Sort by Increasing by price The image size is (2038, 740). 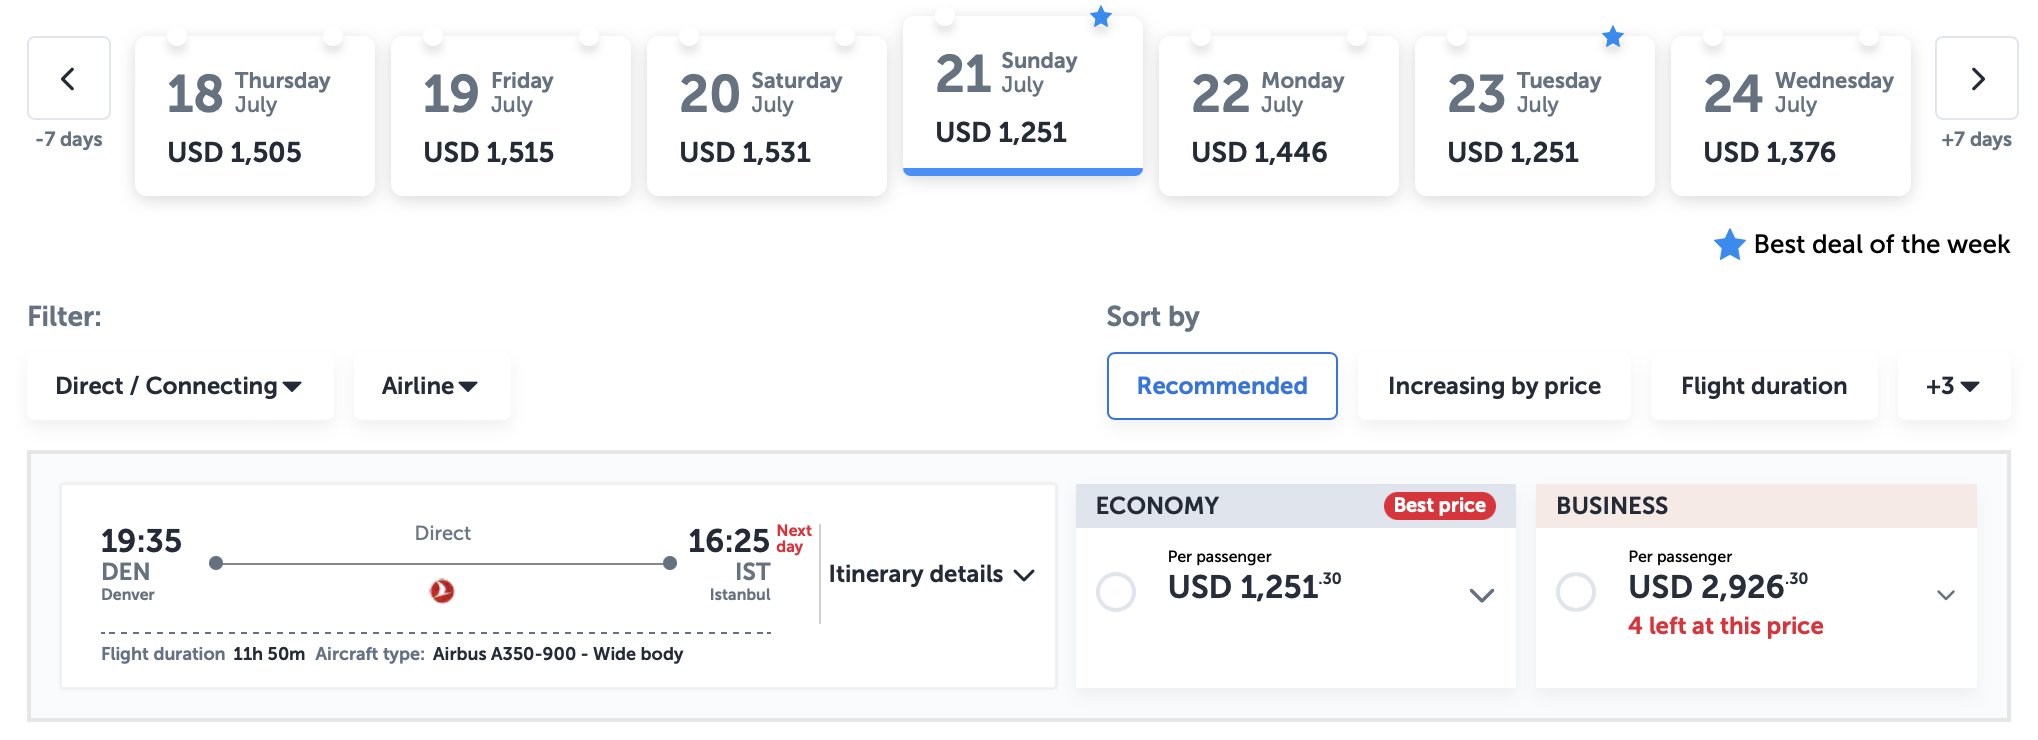tap(1494, 386)
